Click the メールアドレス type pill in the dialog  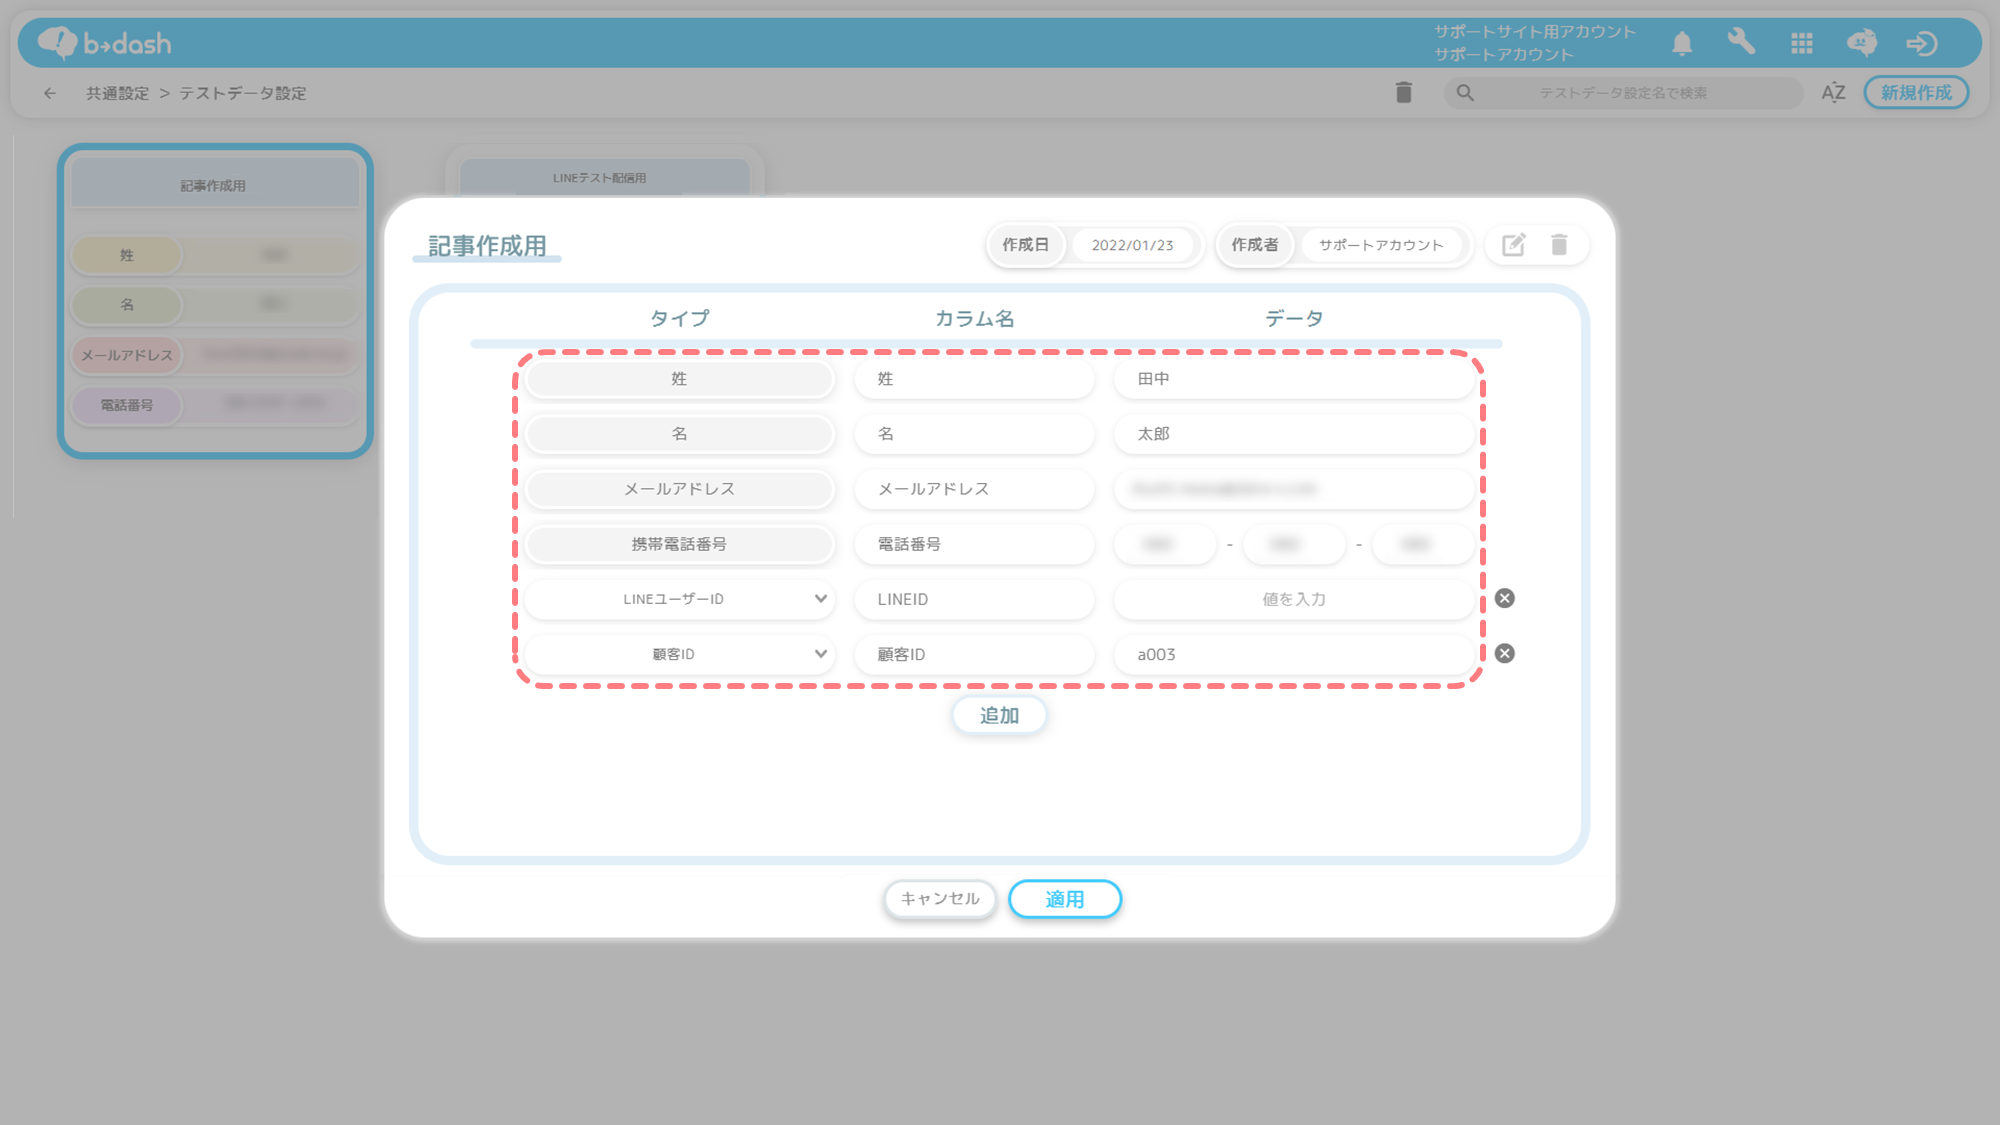click(679, 489)
